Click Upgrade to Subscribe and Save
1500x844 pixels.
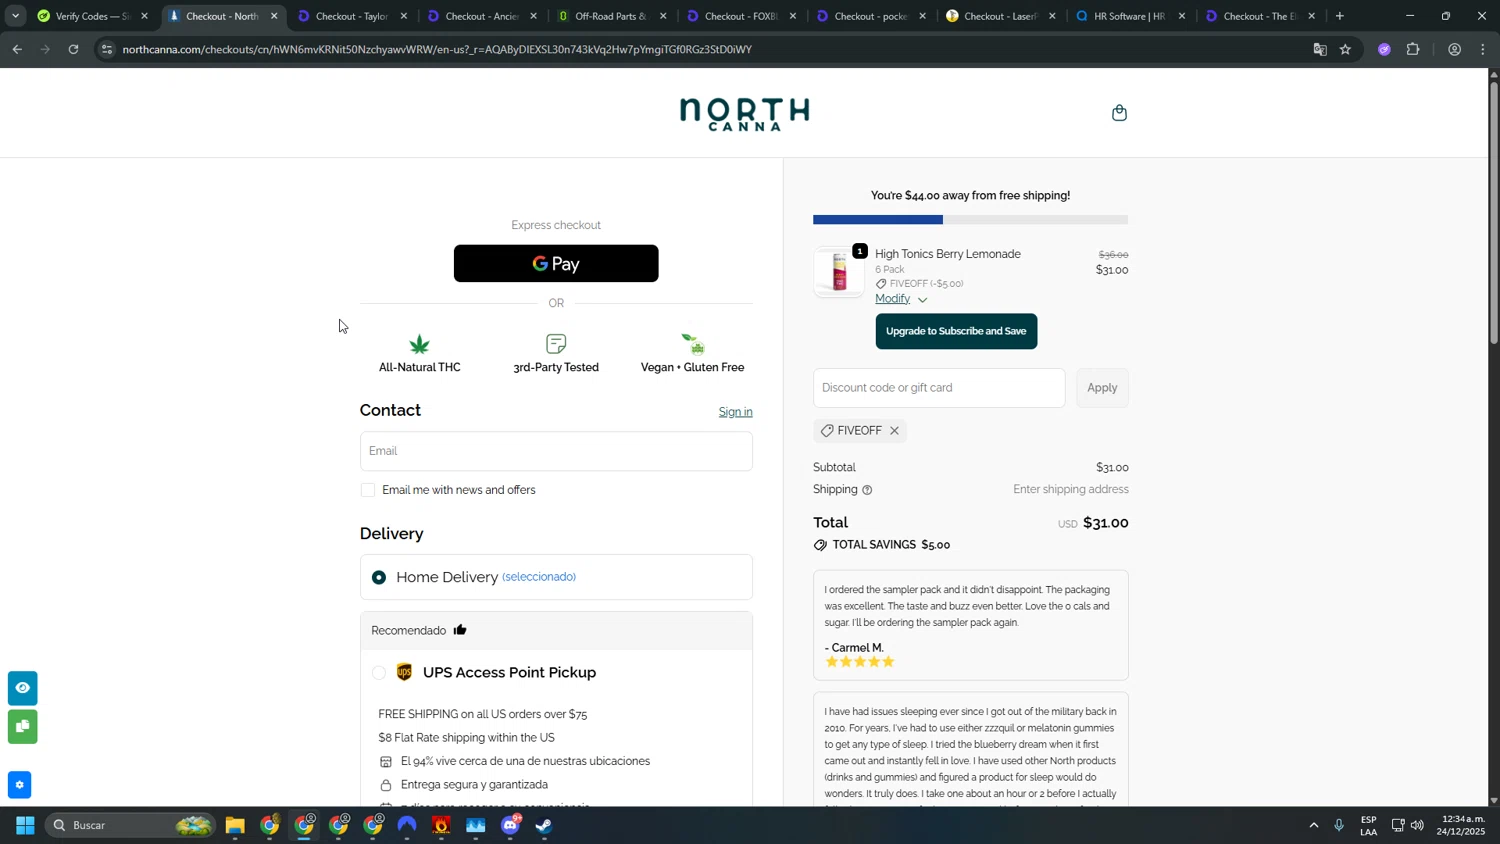956,331
